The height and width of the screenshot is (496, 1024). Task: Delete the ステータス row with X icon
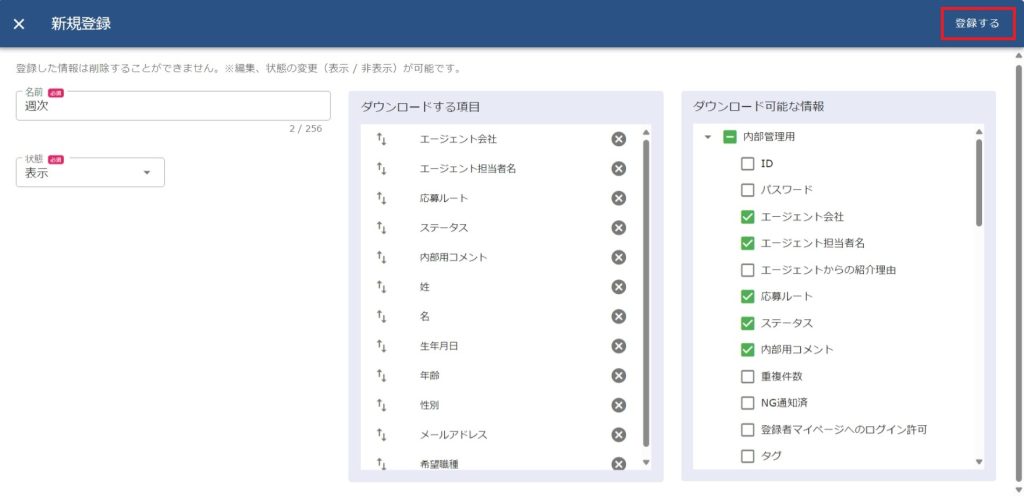tap(618, 228)
